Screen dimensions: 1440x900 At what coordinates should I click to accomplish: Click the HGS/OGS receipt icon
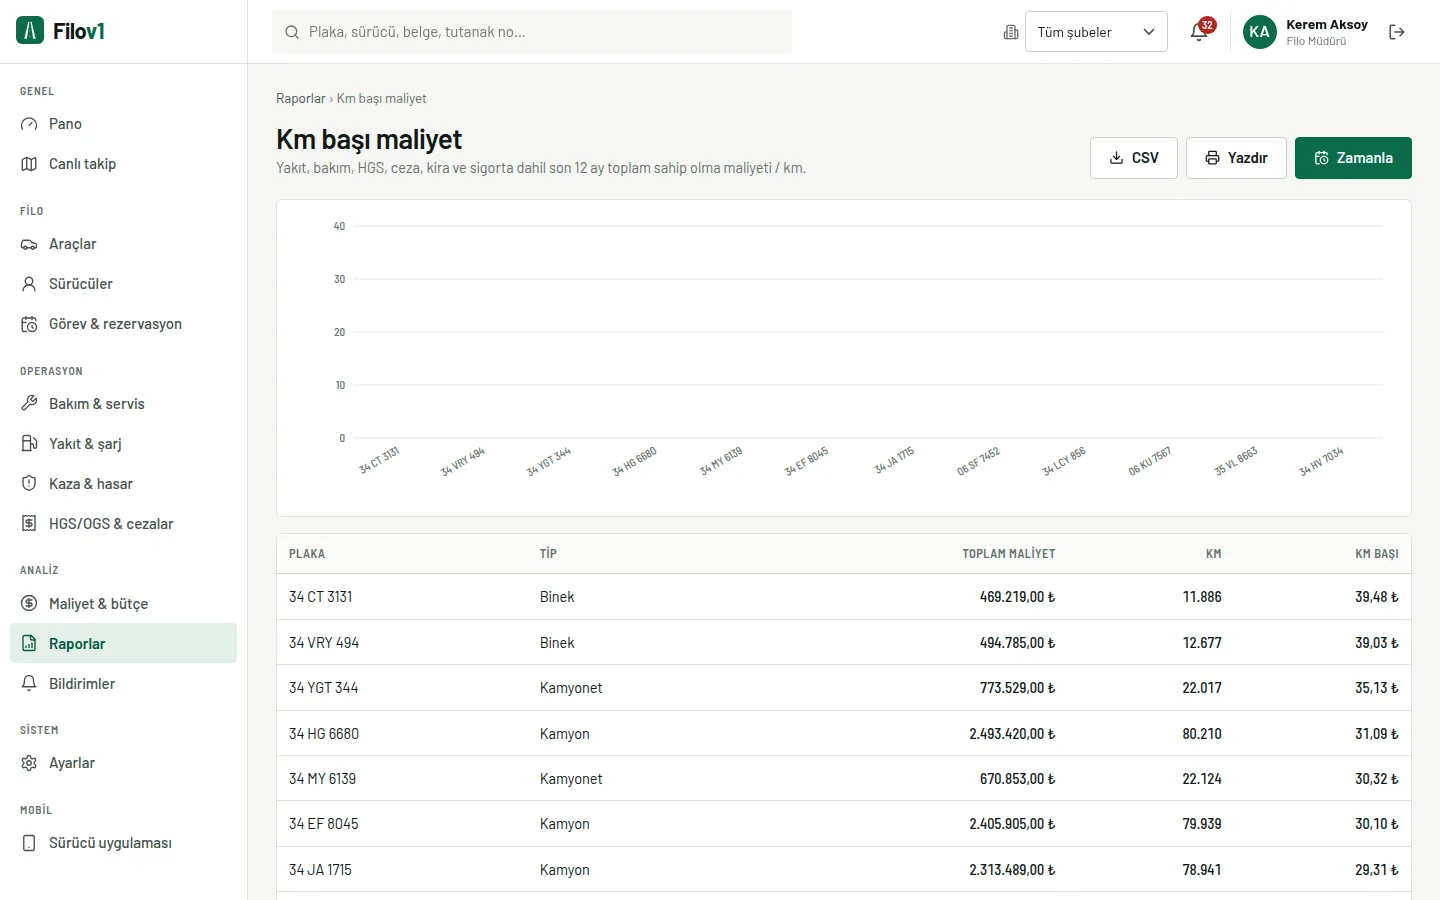(x=29, y=524)
